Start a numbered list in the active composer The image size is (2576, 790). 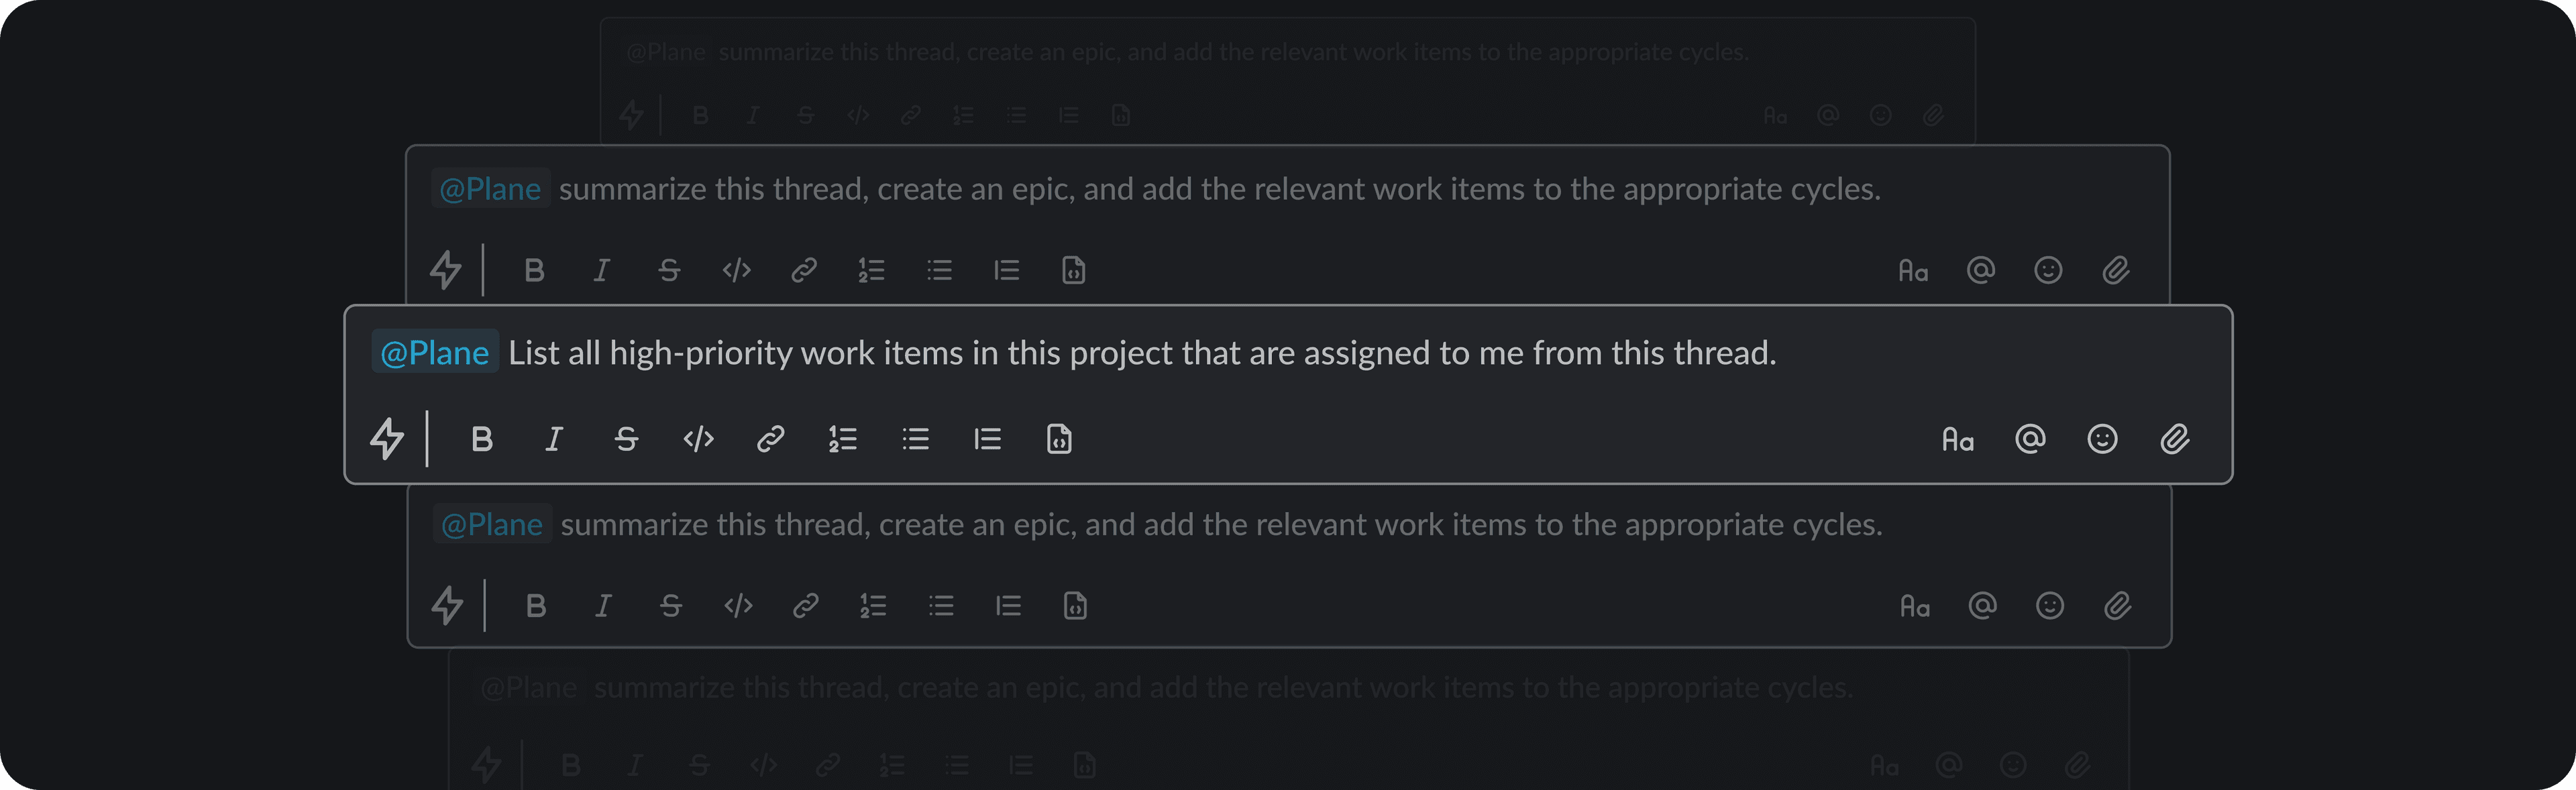coord(843,438)
